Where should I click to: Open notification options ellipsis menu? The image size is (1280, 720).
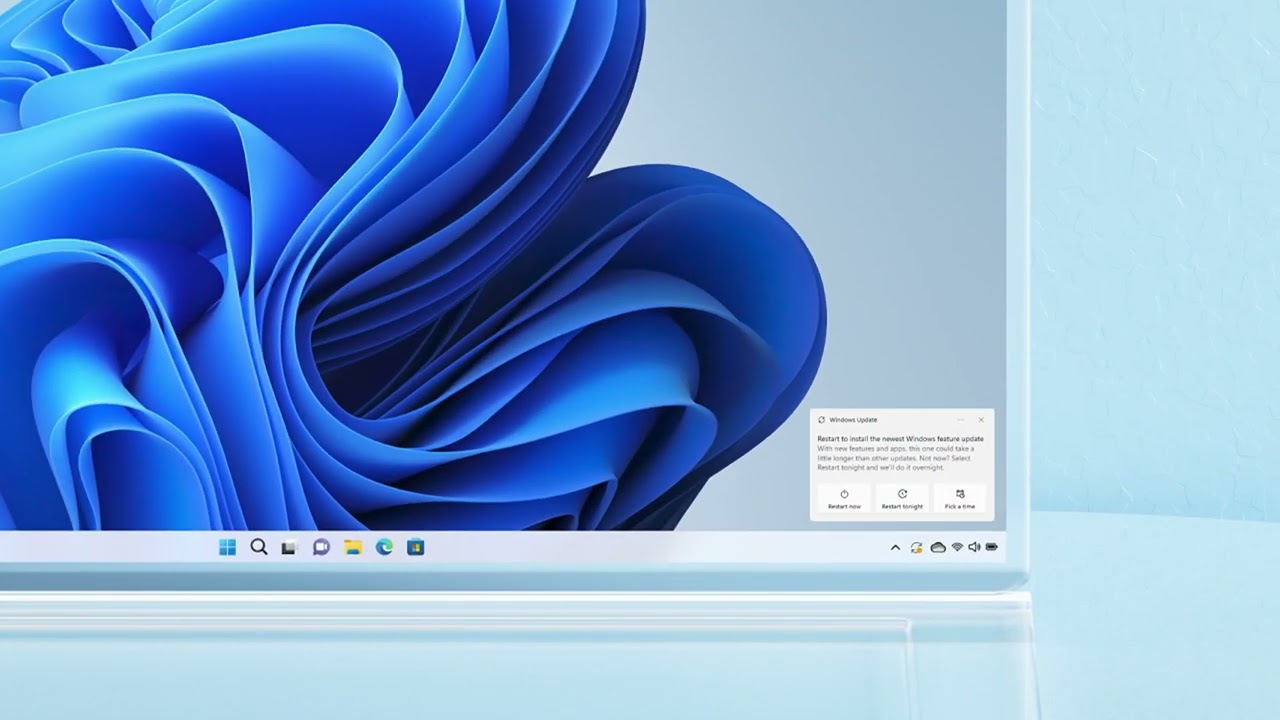(961, 420)
